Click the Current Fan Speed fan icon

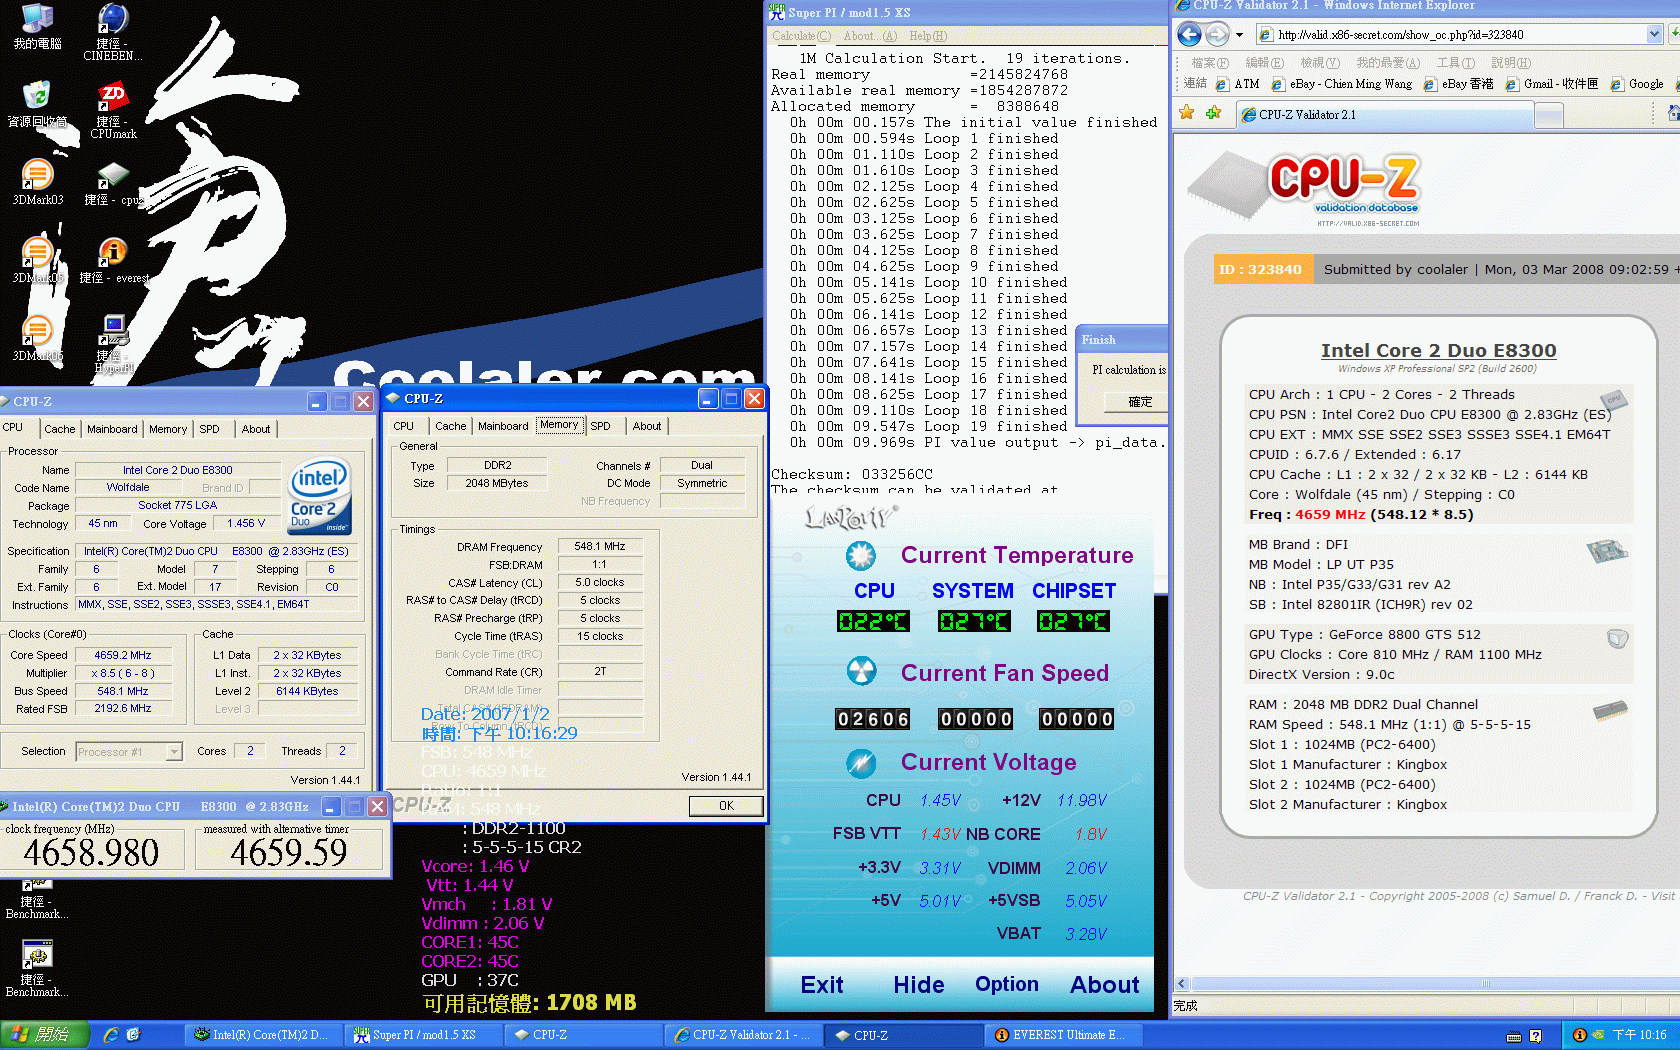point(861,671)
